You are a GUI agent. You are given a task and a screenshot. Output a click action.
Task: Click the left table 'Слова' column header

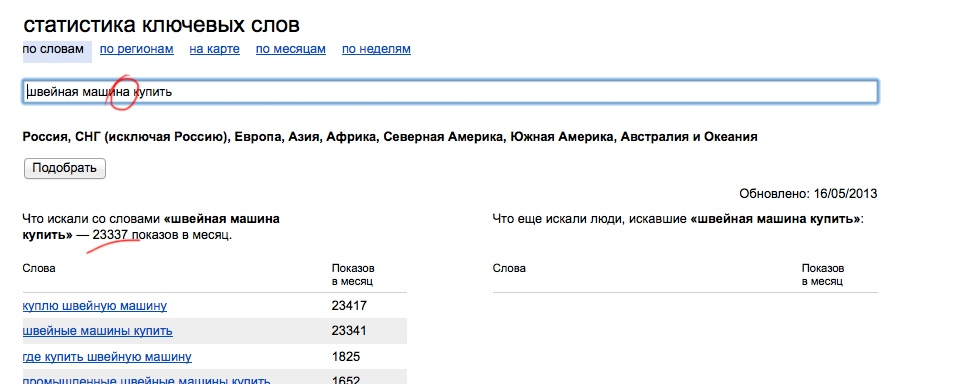point(39,268)
